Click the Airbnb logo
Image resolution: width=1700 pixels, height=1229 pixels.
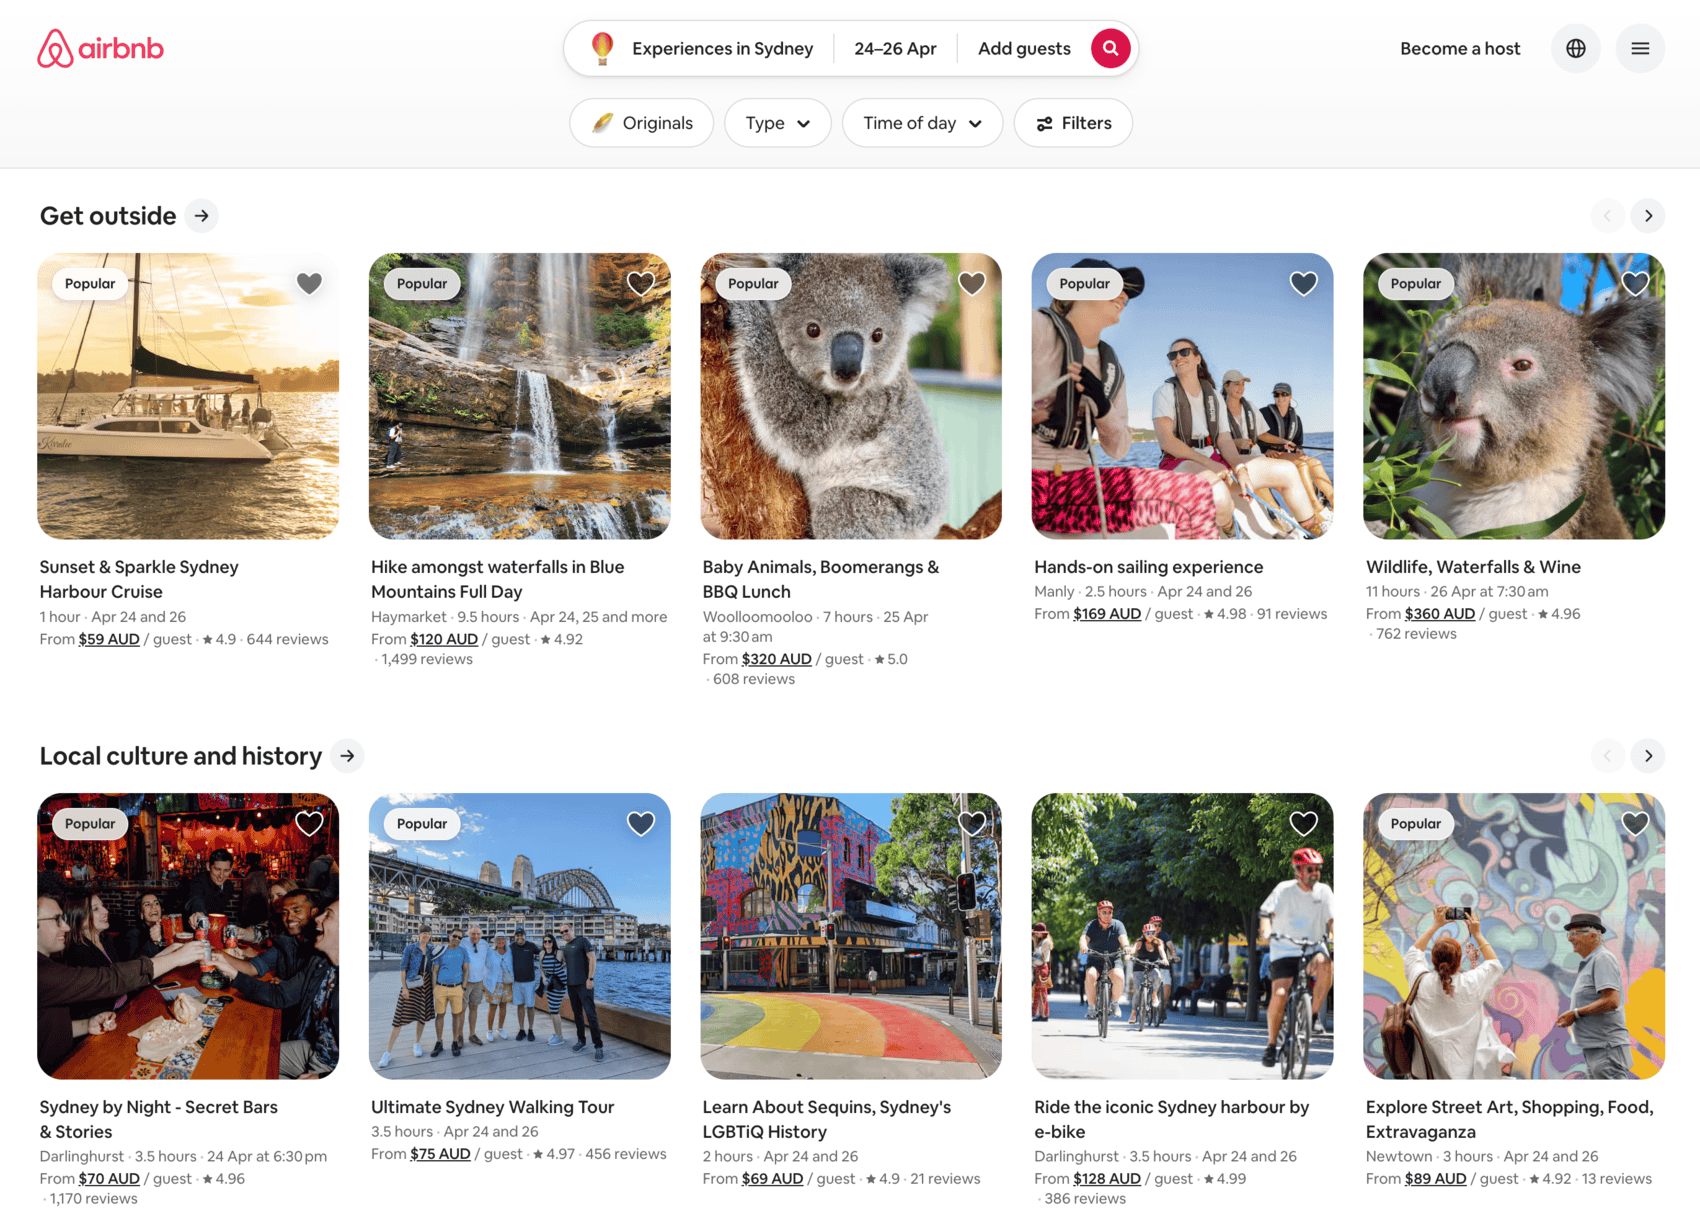tap(100, 48)
